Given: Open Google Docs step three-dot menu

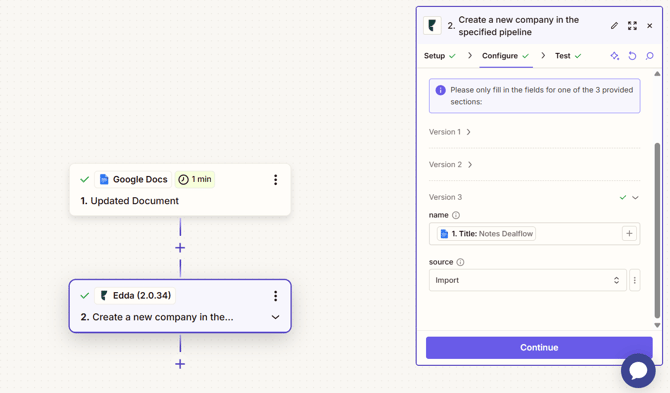Looking at the screenshot, I should click(x=276, y=179).
